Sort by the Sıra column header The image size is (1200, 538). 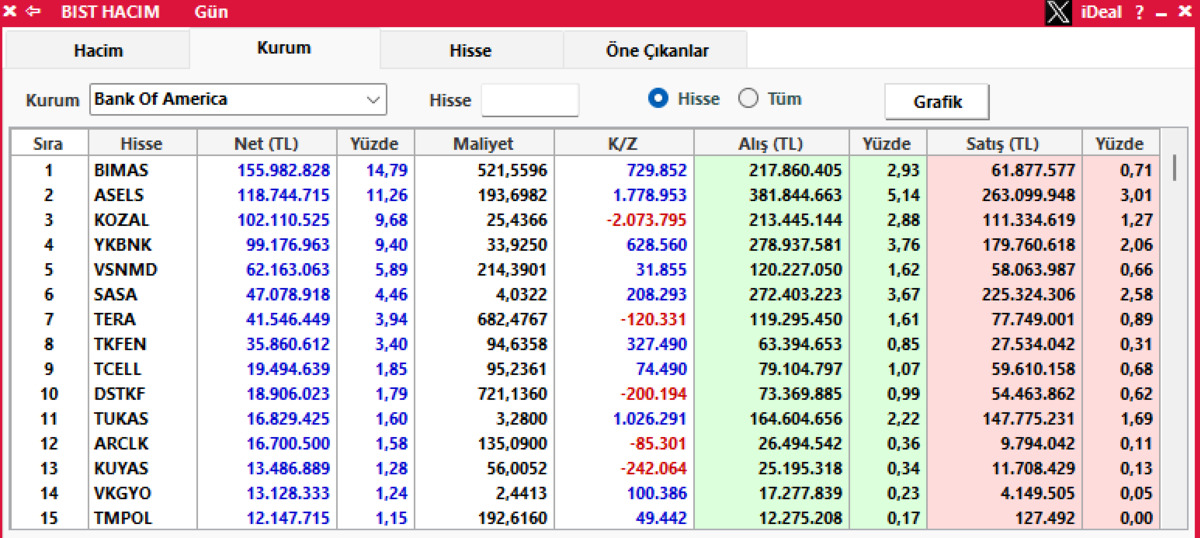pyautogui.click(x=49, y=144)
